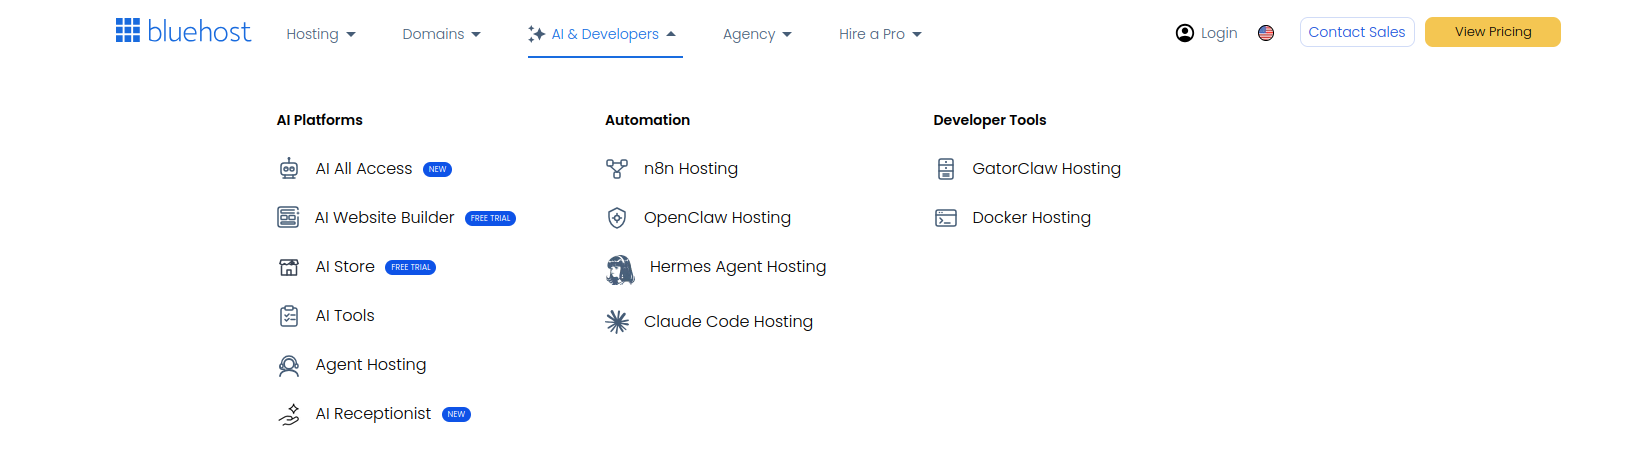Expand the Agency dropdown arrow
The width and height of the screenshot is (1642, 451).
pyautogui.click(x=787, y=35)
